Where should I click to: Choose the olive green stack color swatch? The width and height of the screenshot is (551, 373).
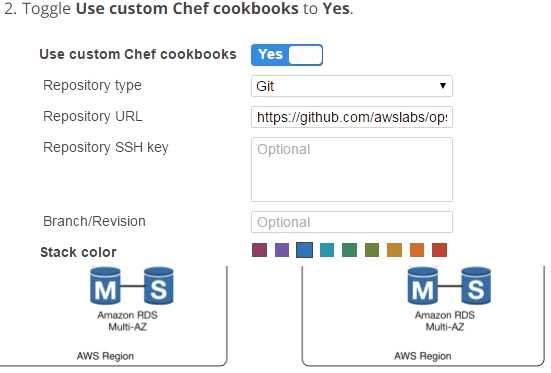tap(372, 250)
